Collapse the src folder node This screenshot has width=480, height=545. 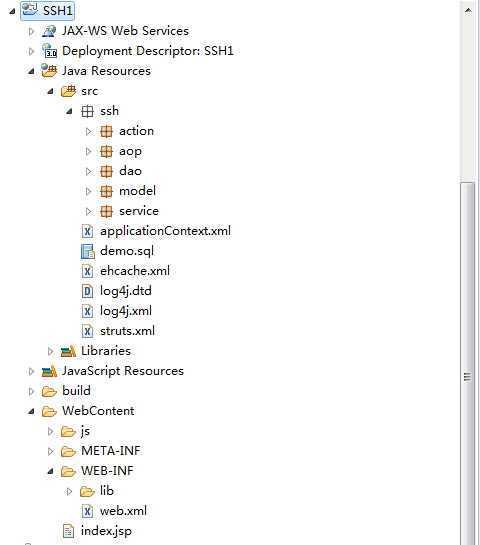50,91
